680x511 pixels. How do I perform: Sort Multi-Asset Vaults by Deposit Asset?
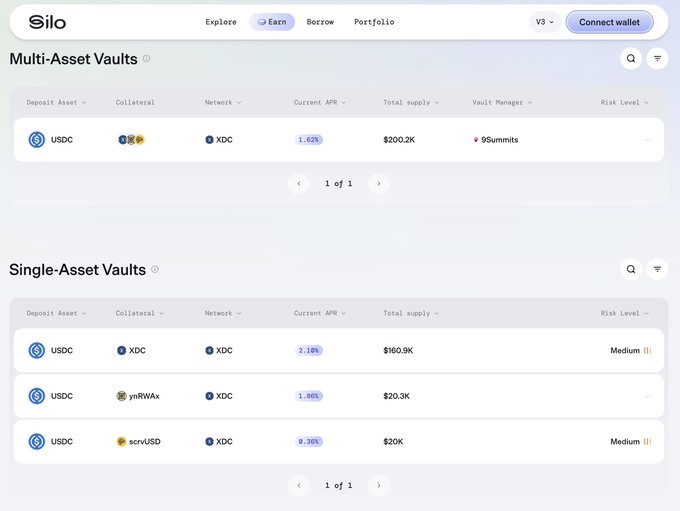pyautogui.click(x=56, y=102)
